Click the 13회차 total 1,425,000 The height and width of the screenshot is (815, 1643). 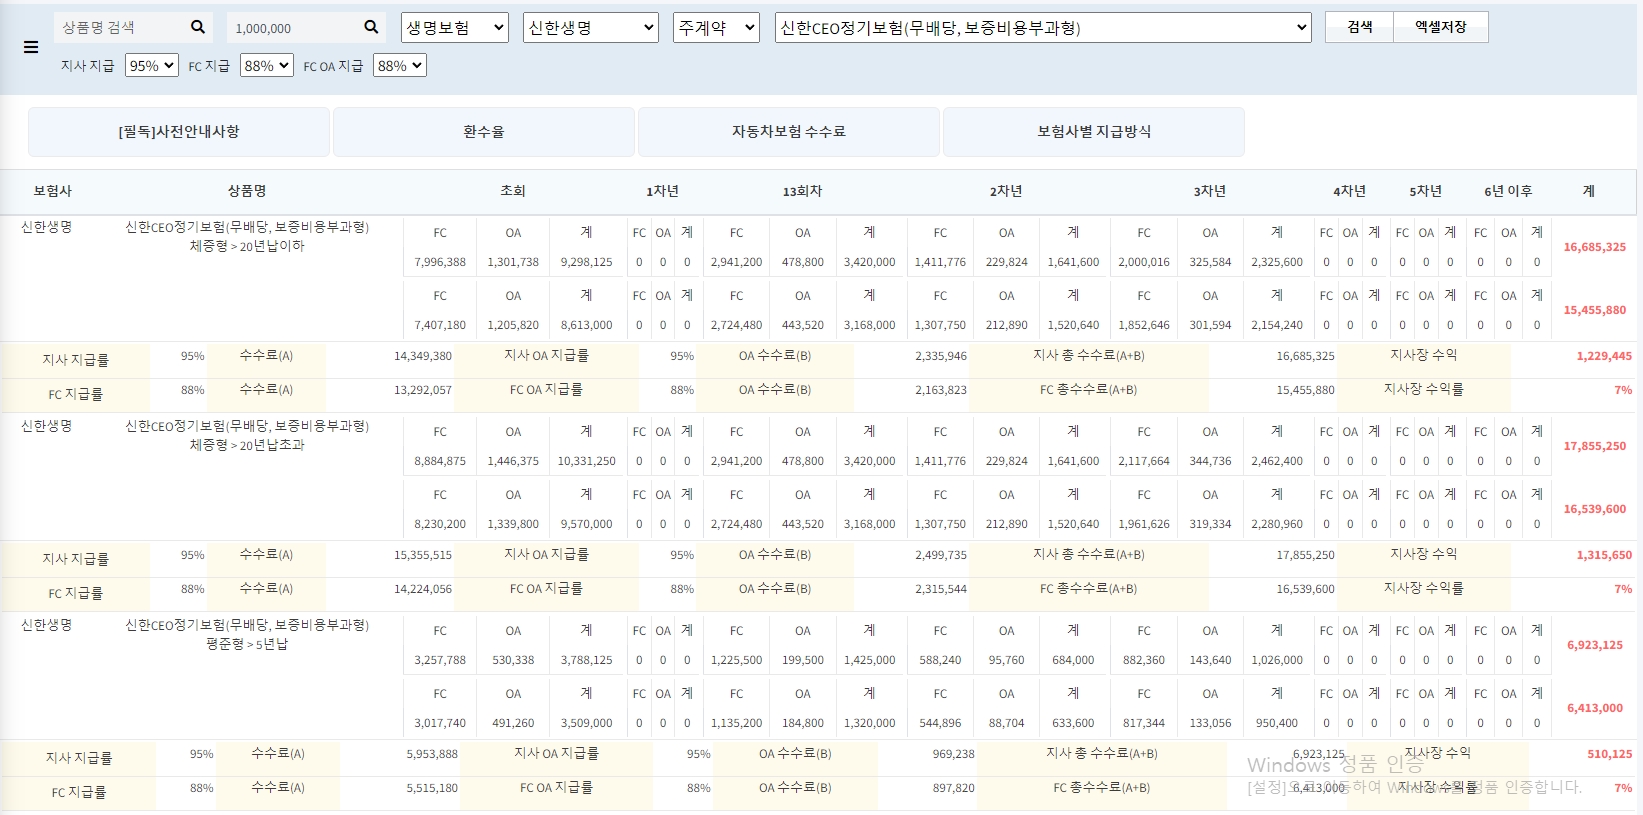pos(869,660)
